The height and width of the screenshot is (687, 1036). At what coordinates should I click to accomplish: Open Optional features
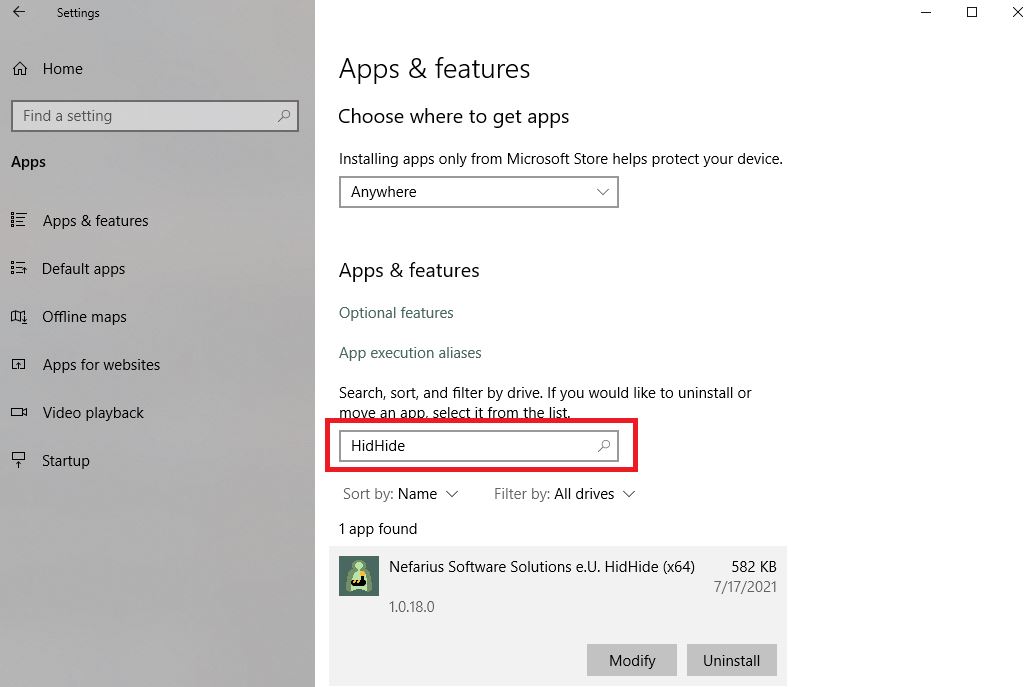tap(396, 313)
